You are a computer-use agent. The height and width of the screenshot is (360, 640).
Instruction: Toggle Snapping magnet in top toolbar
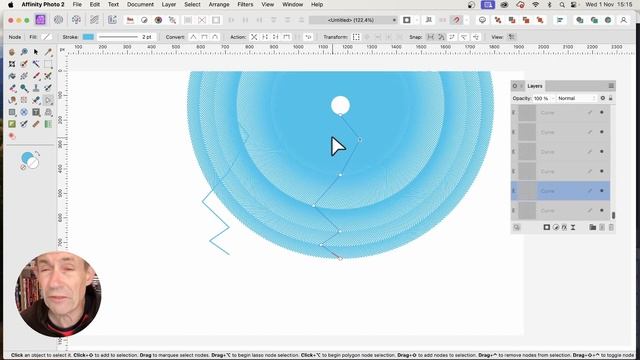click(456, 20)
